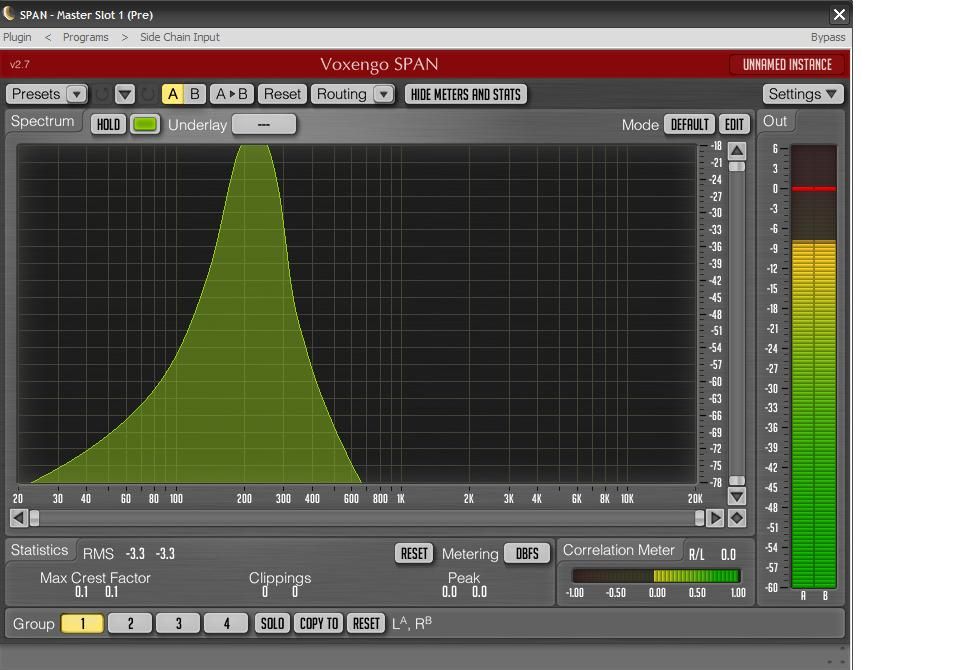
Task: Open the Settings dropdown
Action: (x=803, y=94)
